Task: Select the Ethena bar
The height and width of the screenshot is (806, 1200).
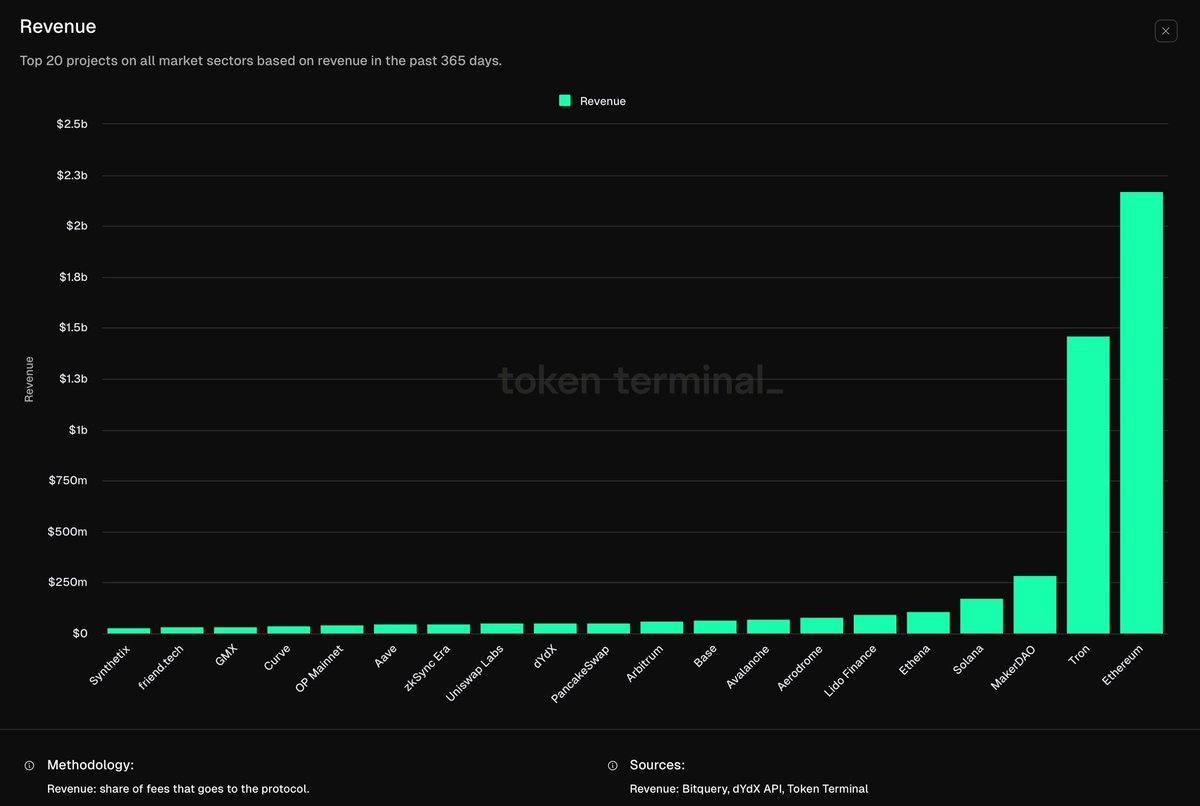Action: (x=928, y=622)
